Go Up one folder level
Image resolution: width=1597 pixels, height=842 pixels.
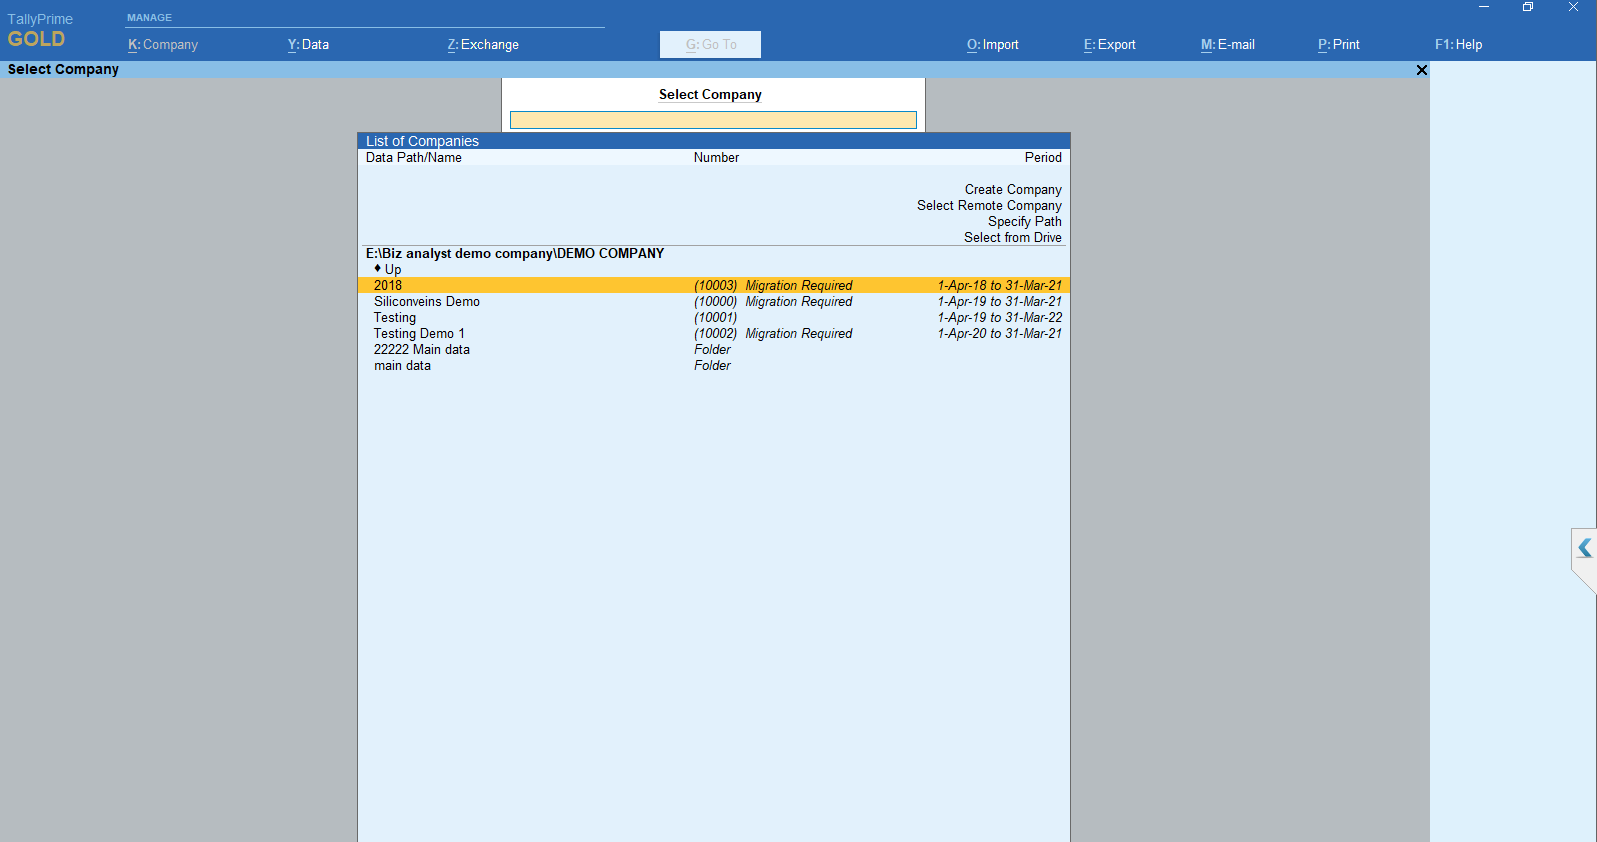pos(388,269)
